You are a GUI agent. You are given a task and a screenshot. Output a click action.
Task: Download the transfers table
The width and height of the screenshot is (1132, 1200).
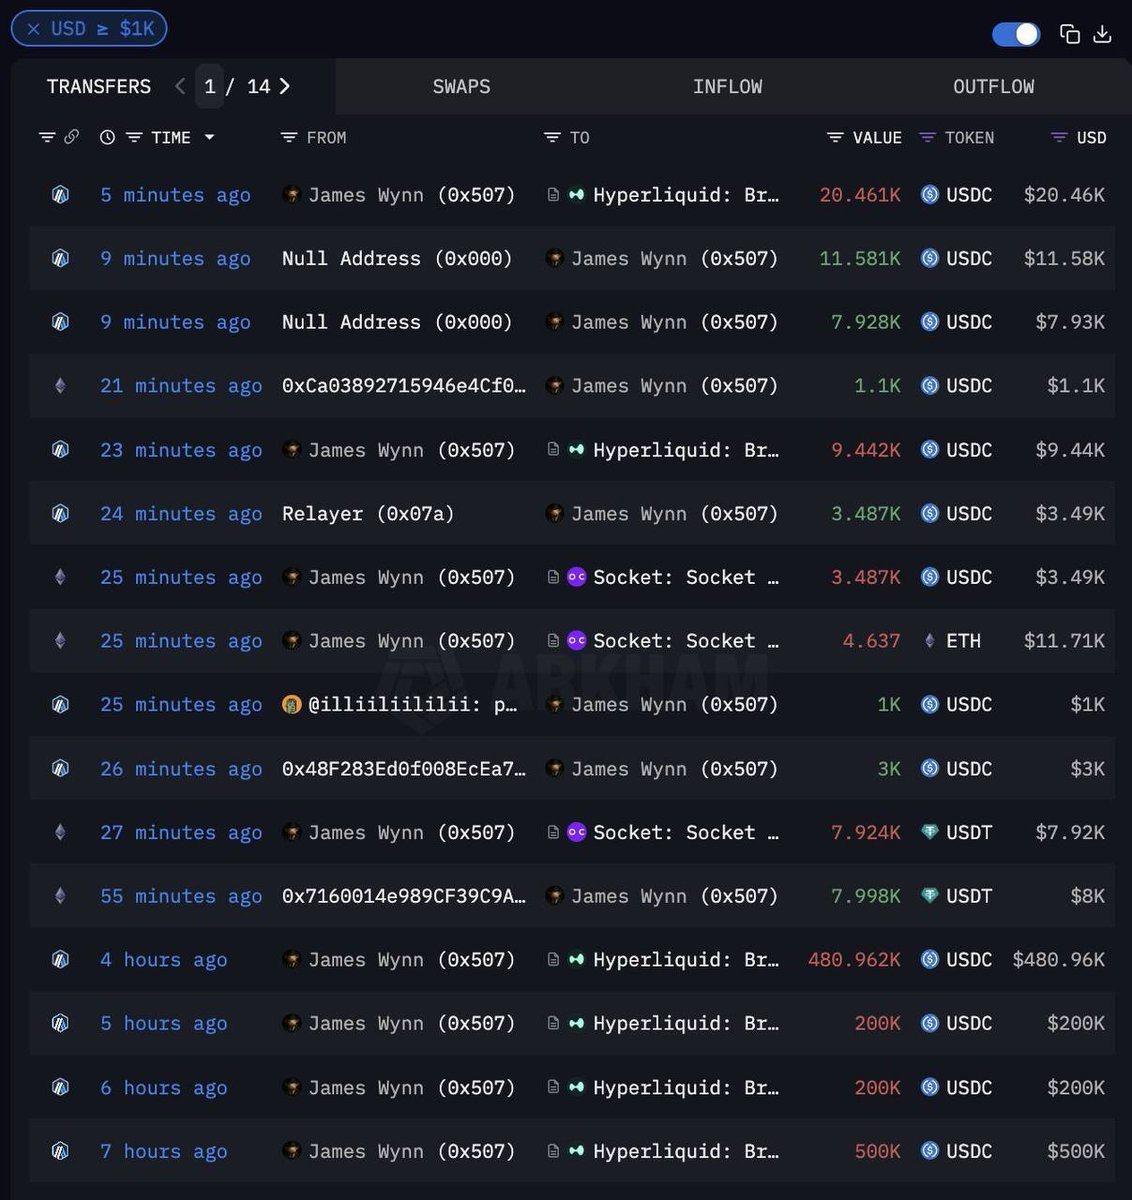click(1103, 34)
